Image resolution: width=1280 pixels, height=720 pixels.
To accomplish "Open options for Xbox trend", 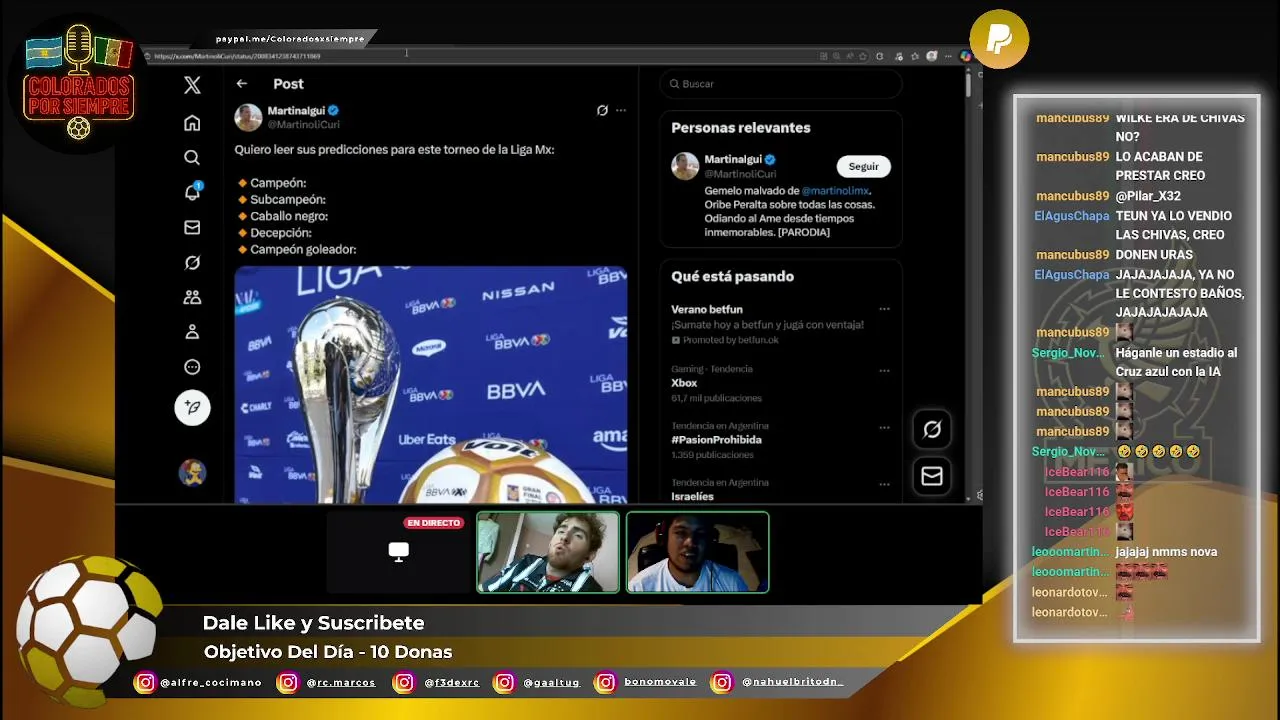I will (884, 370).
